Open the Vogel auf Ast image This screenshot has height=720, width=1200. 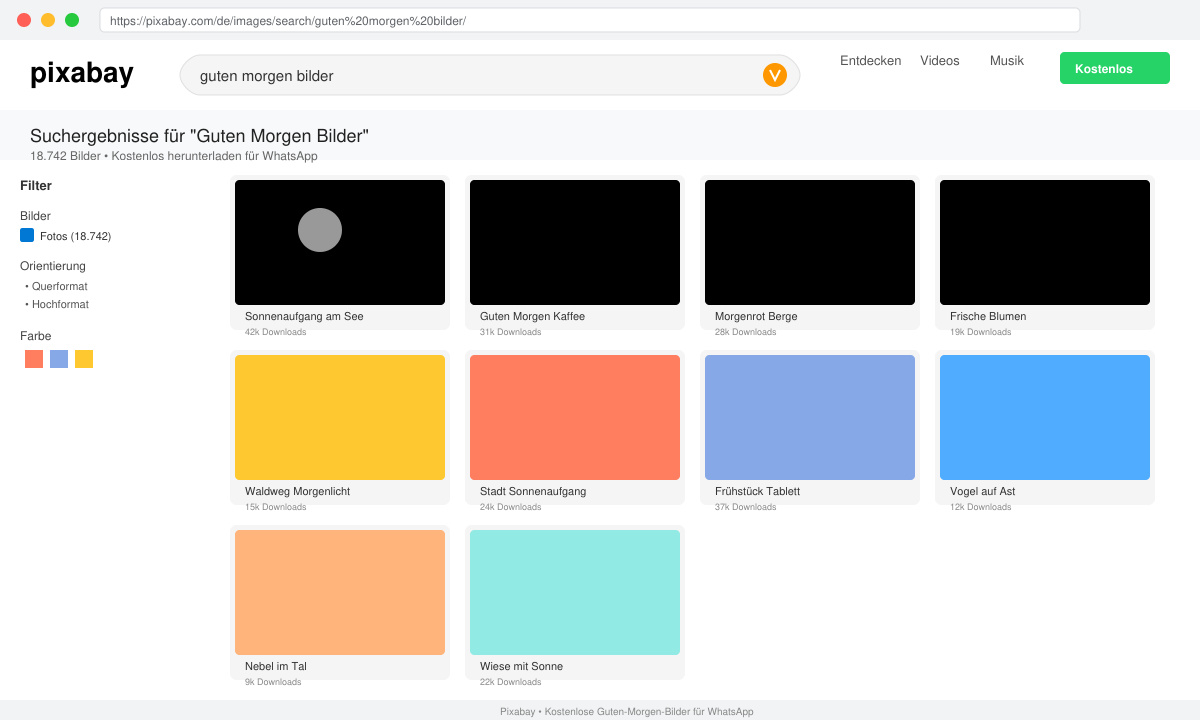click(x=1045, y=417)
